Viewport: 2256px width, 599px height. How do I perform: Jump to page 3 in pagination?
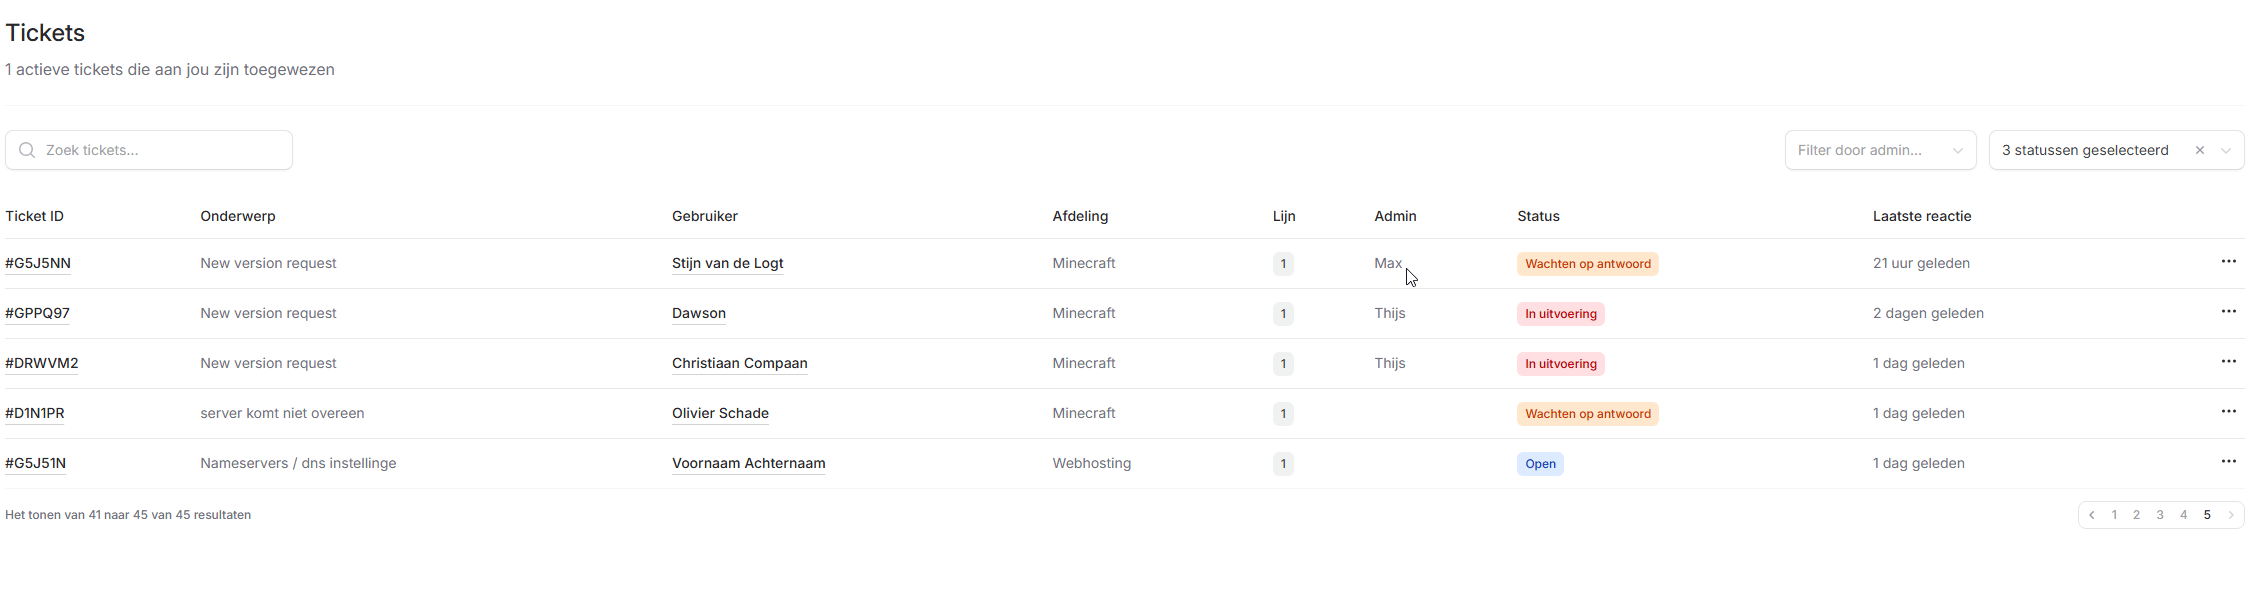(x=2160, y=515)
